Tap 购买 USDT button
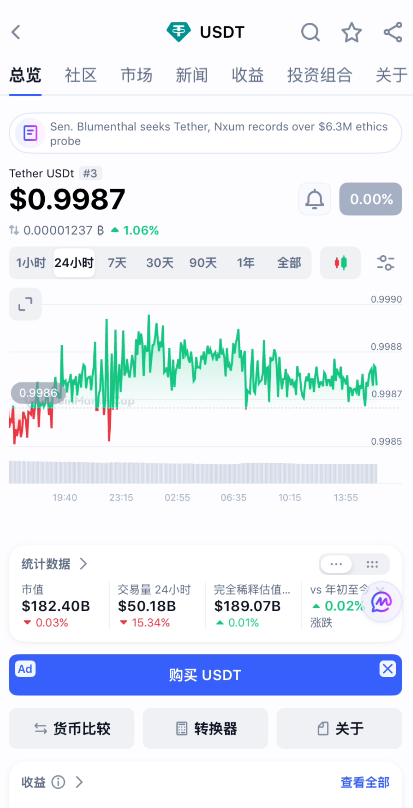The image size is (413, 808). click(x=205, y=675)
